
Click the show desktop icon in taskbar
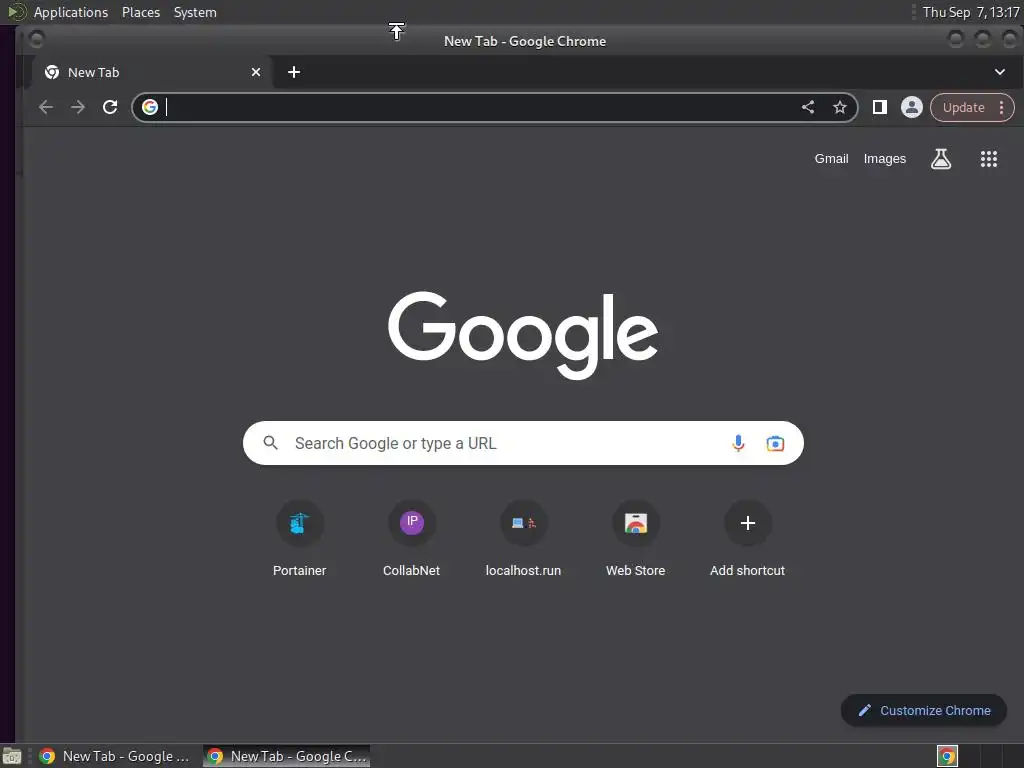12,756
